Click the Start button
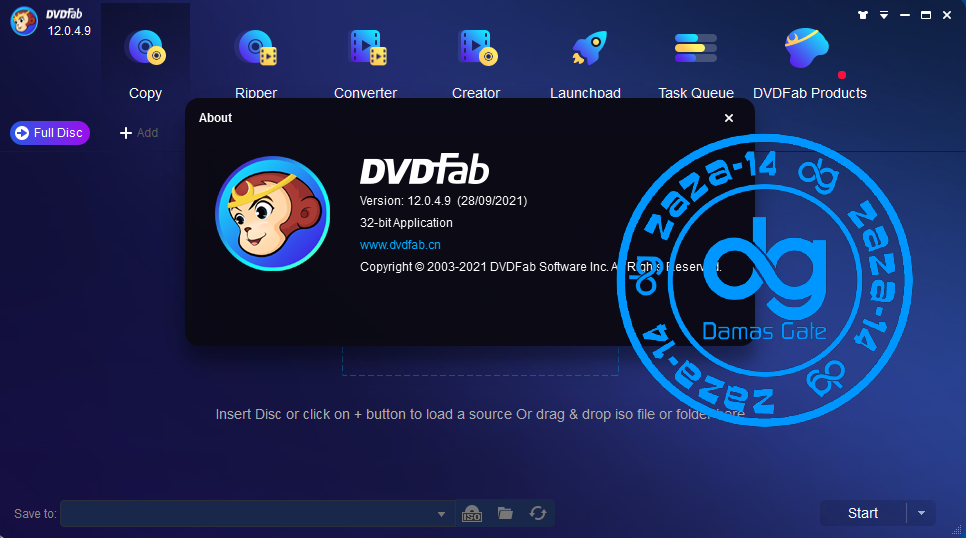The width and height of the screenshot is (966, 538). point(862,513)
